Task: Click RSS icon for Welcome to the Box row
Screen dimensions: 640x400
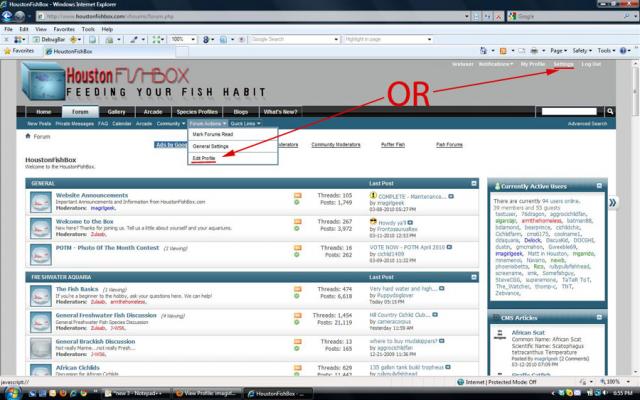Action: pos(298,222)
